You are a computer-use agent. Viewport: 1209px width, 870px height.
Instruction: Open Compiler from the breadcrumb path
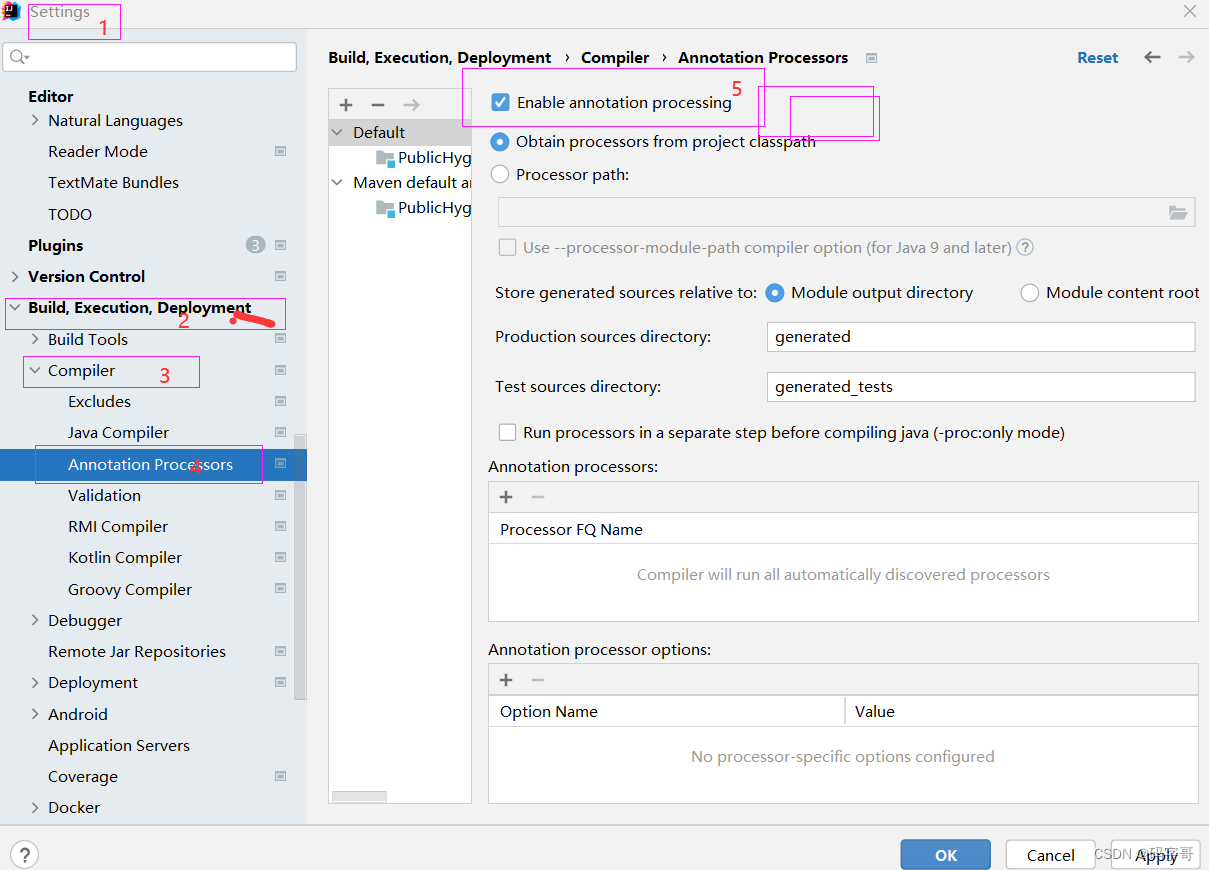[x=615, y=57]
